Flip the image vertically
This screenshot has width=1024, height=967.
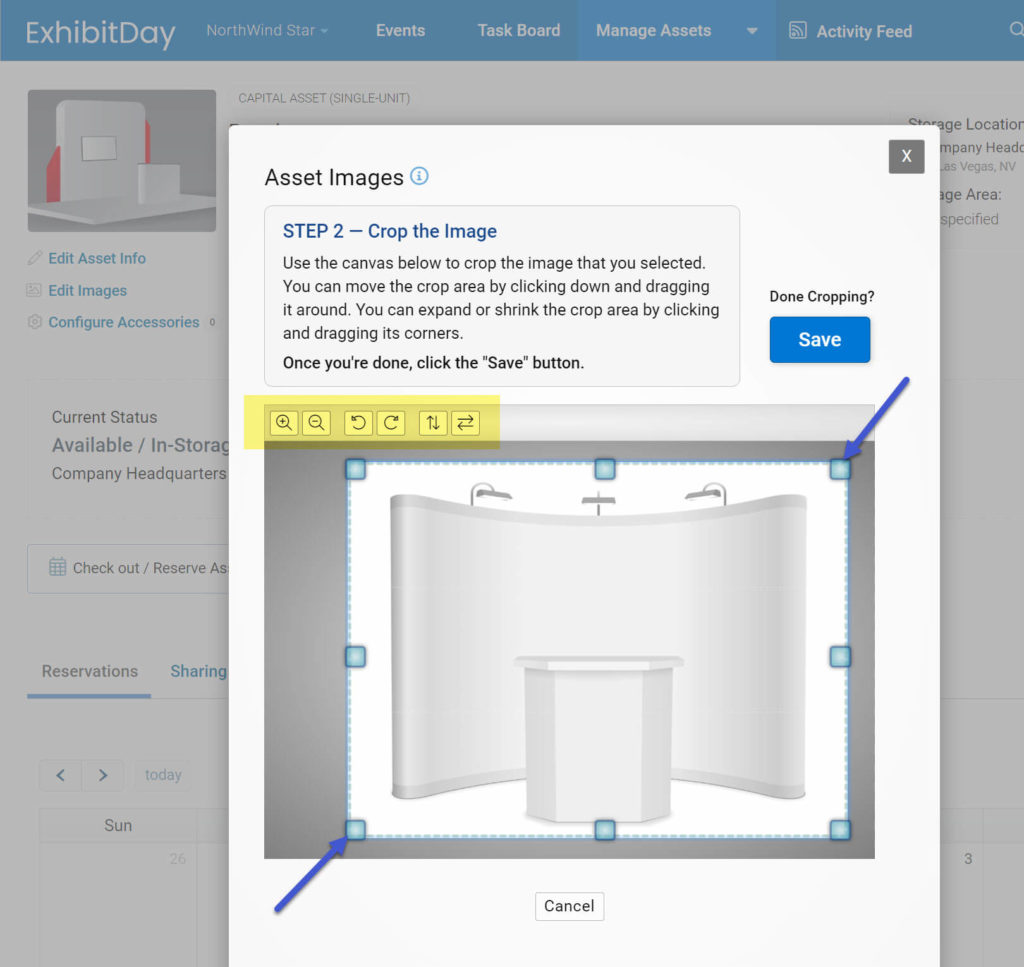click(x=432, y=422)
